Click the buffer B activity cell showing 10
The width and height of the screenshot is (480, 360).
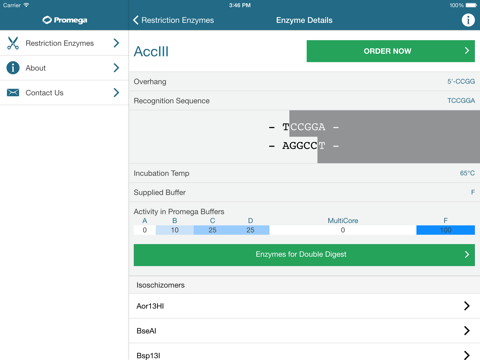175,230
